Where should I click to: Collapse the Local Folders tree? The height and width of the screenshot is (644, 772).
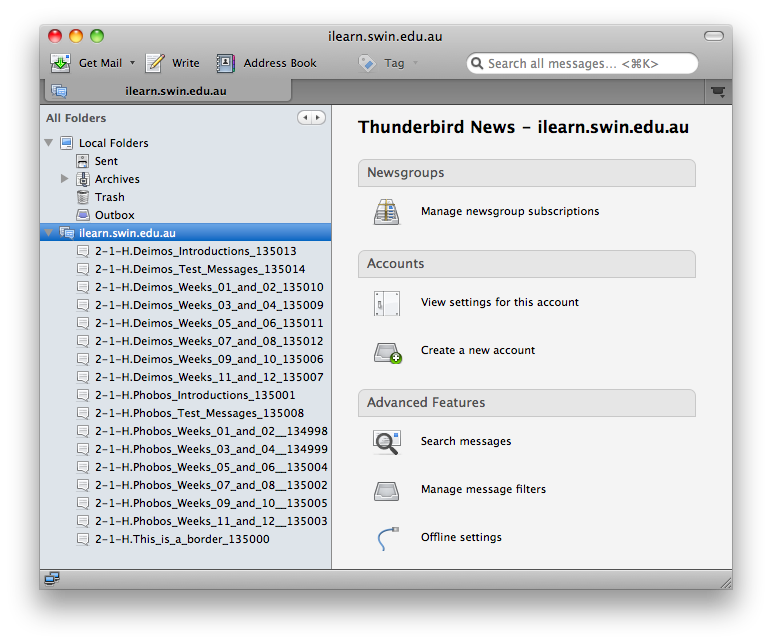pos(49,143)
